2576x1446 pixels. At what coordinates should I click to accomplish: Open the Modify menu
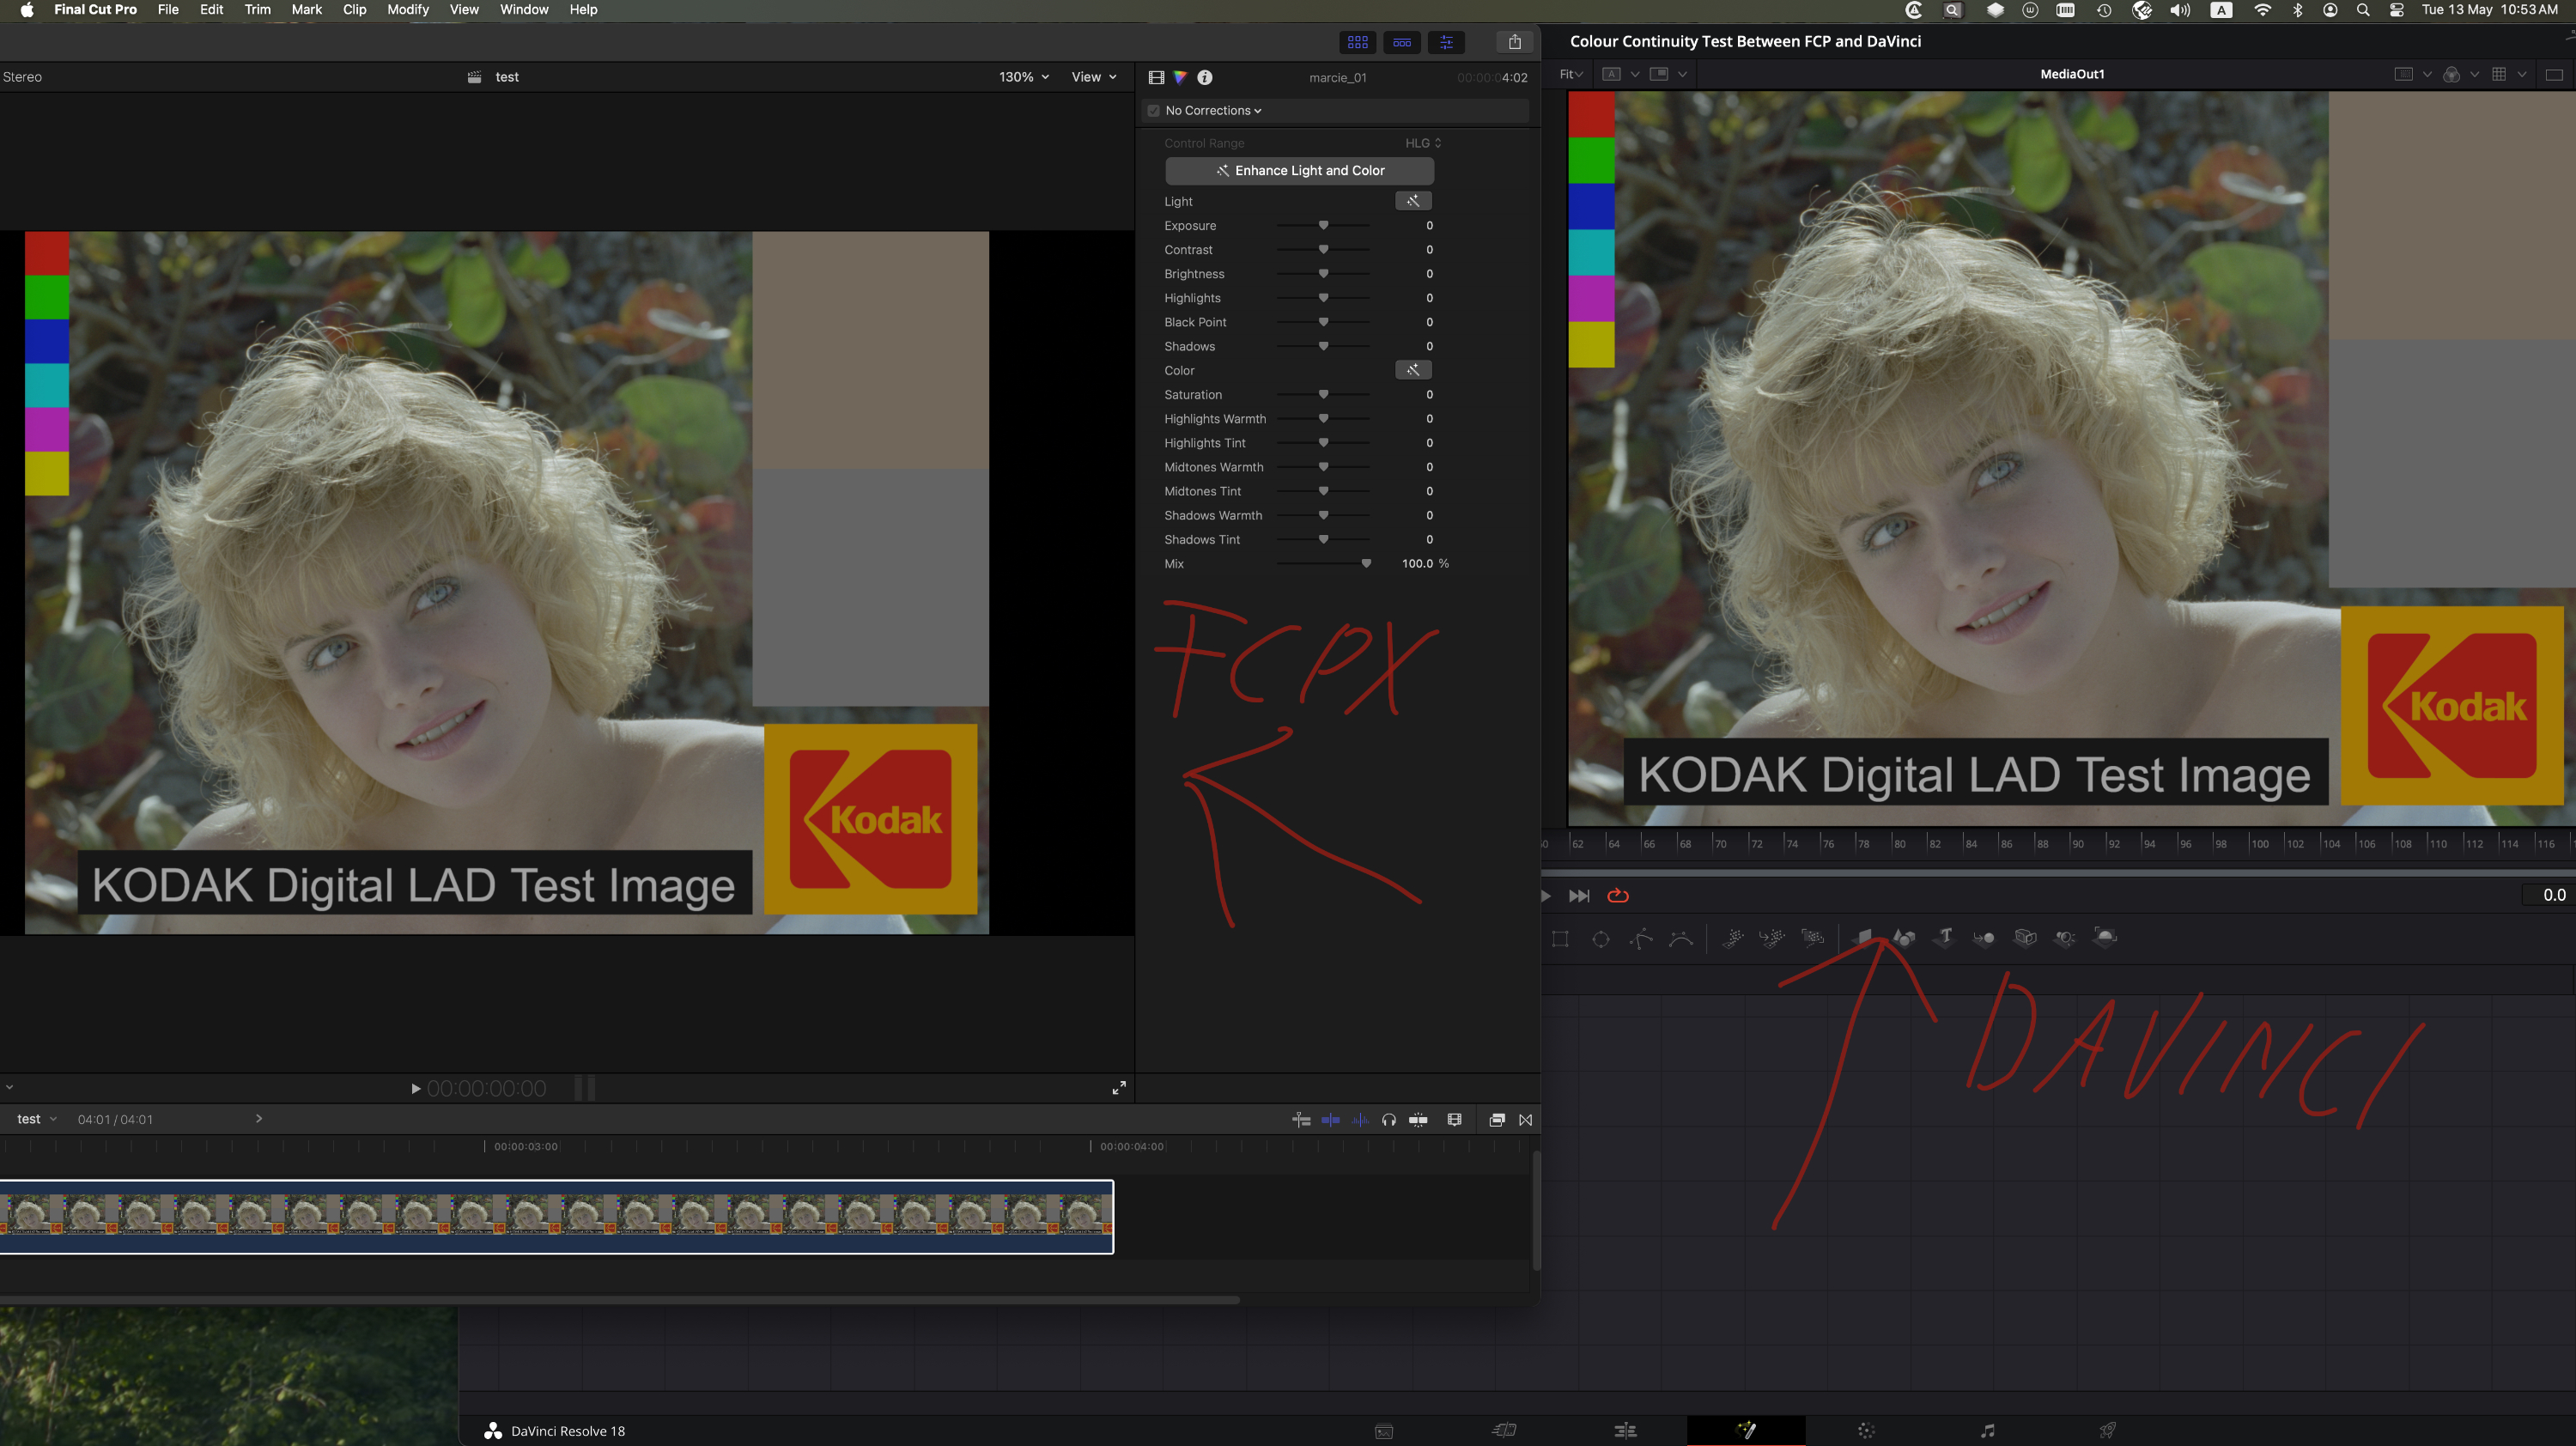408,10
